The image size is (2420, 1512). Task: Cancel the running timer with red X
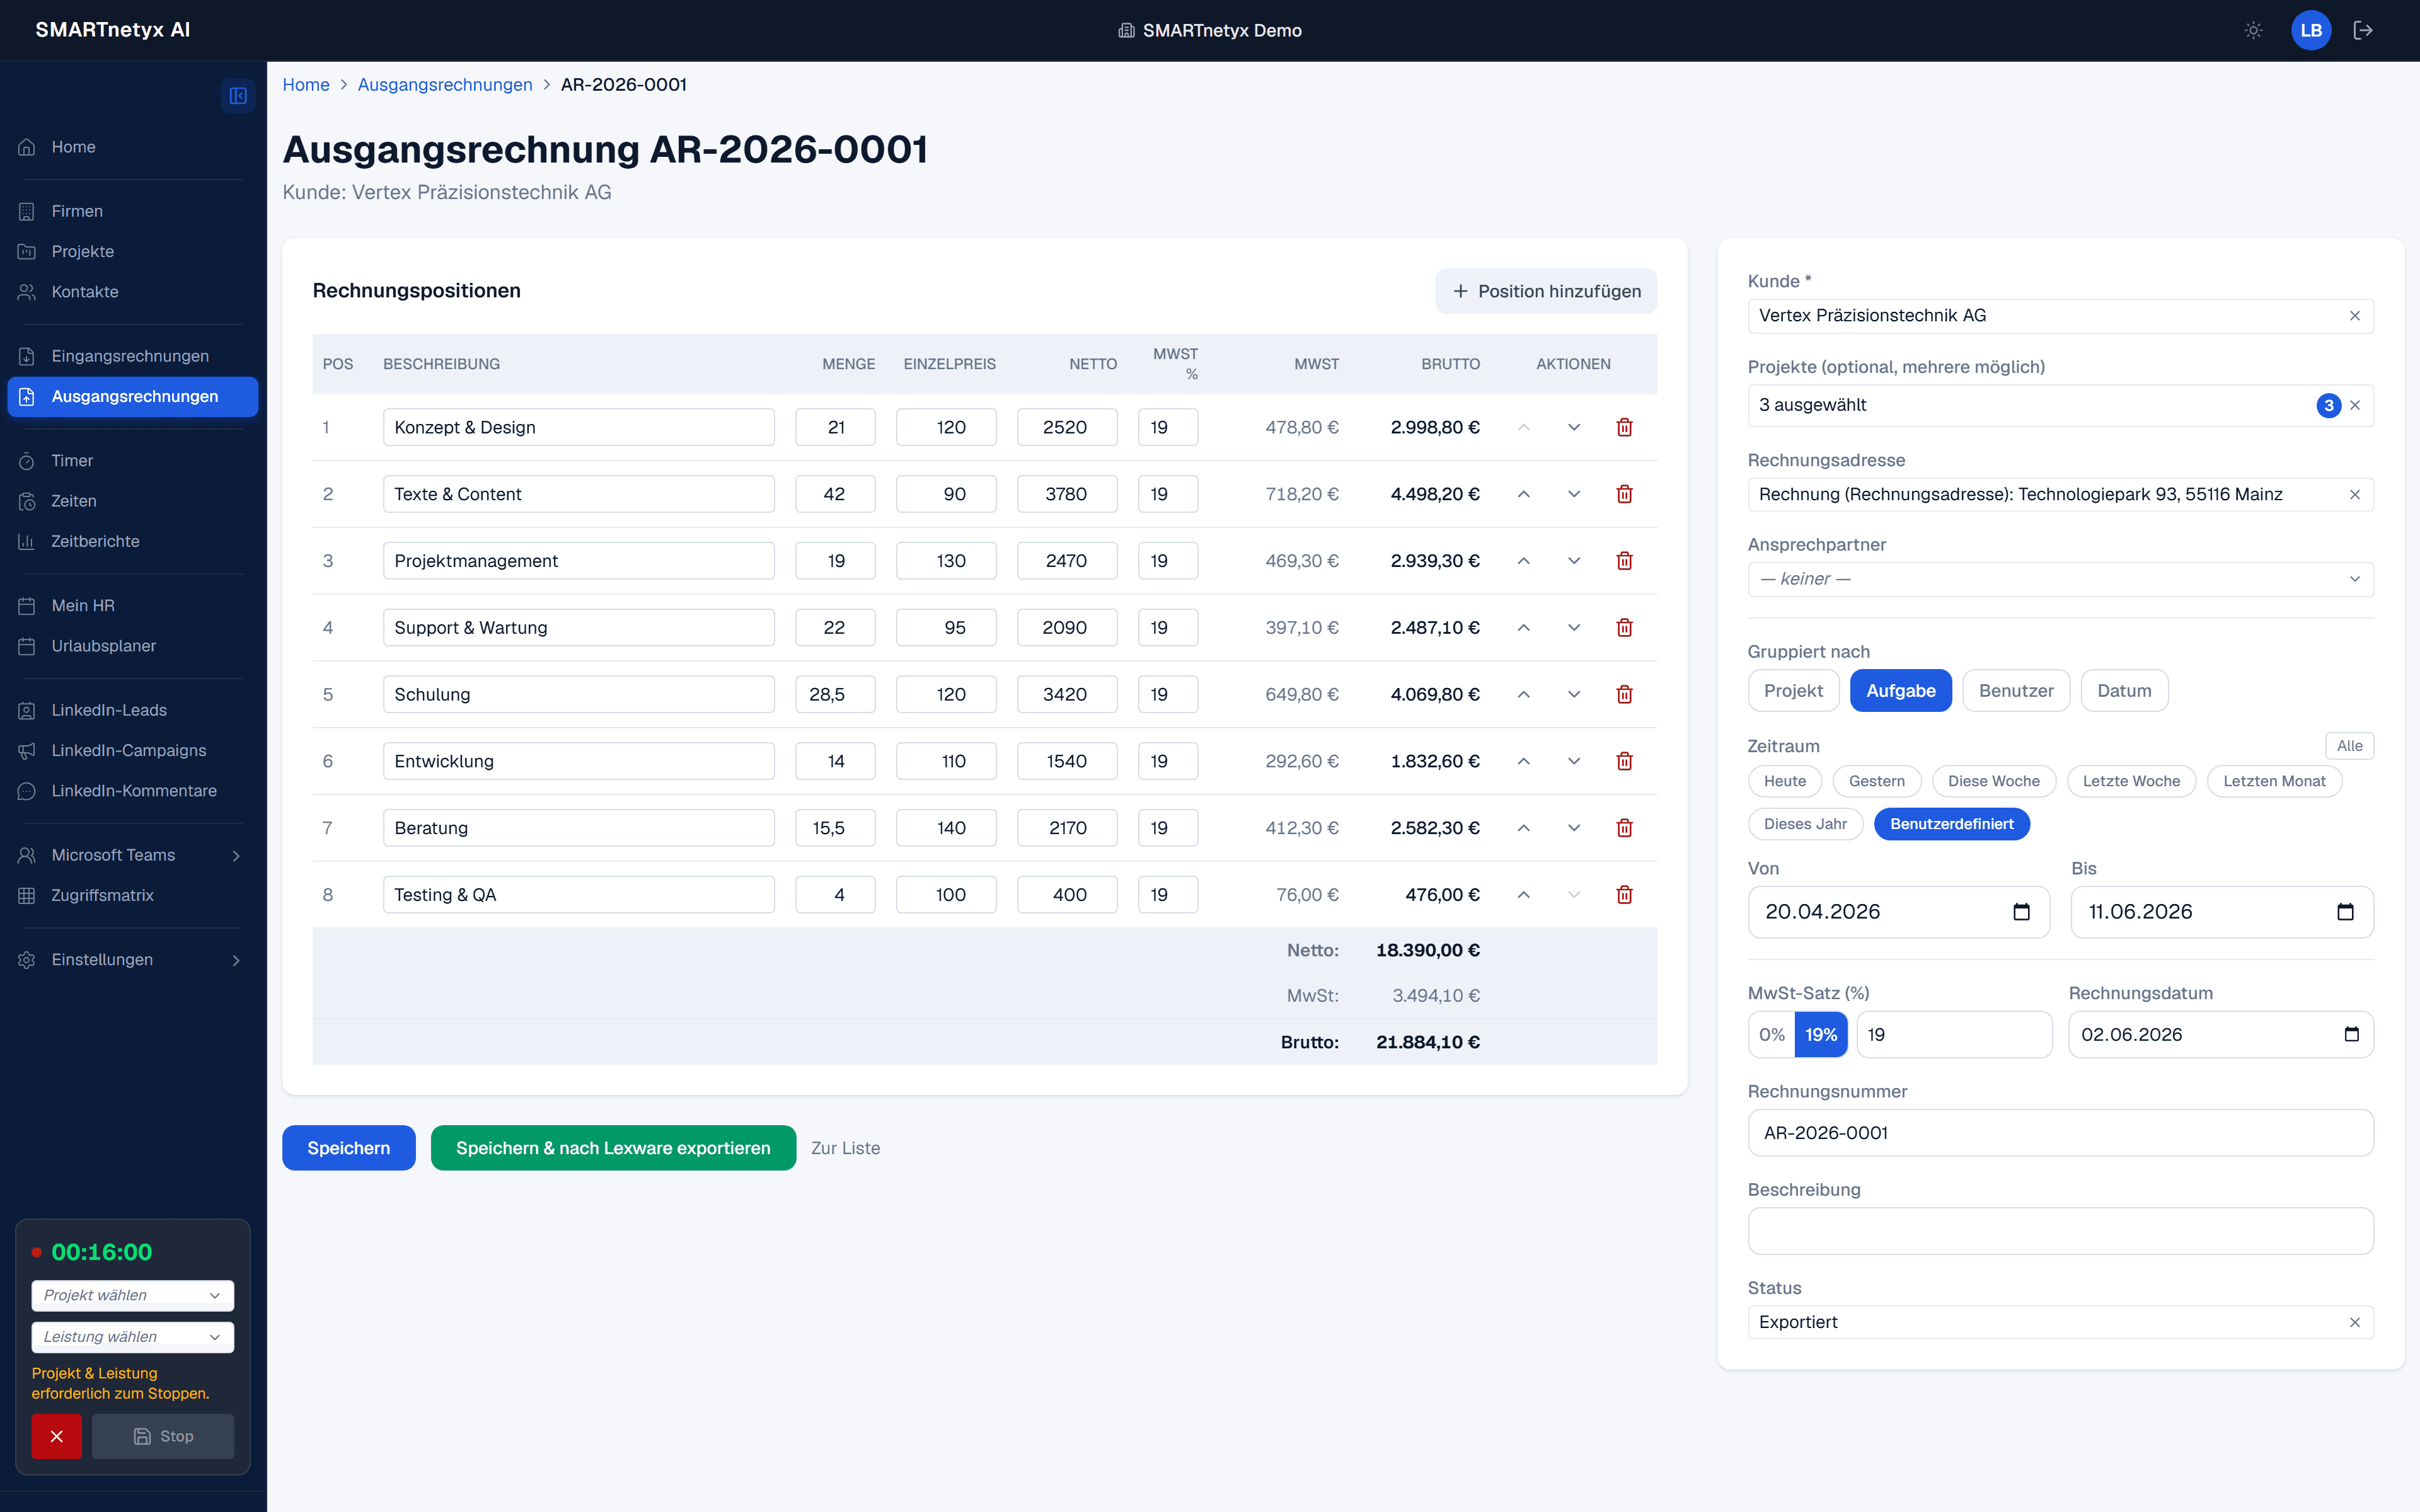coord(56,1436)
